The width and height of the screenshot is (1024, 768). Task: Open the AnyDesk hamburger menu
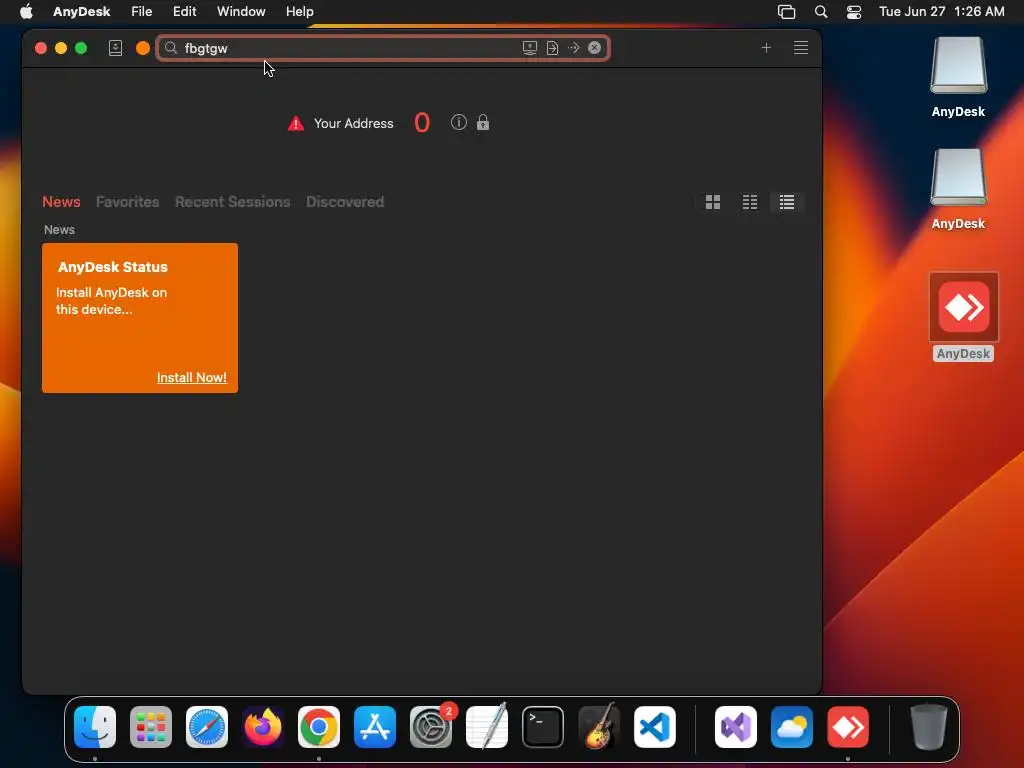click(x=801, y=48)
